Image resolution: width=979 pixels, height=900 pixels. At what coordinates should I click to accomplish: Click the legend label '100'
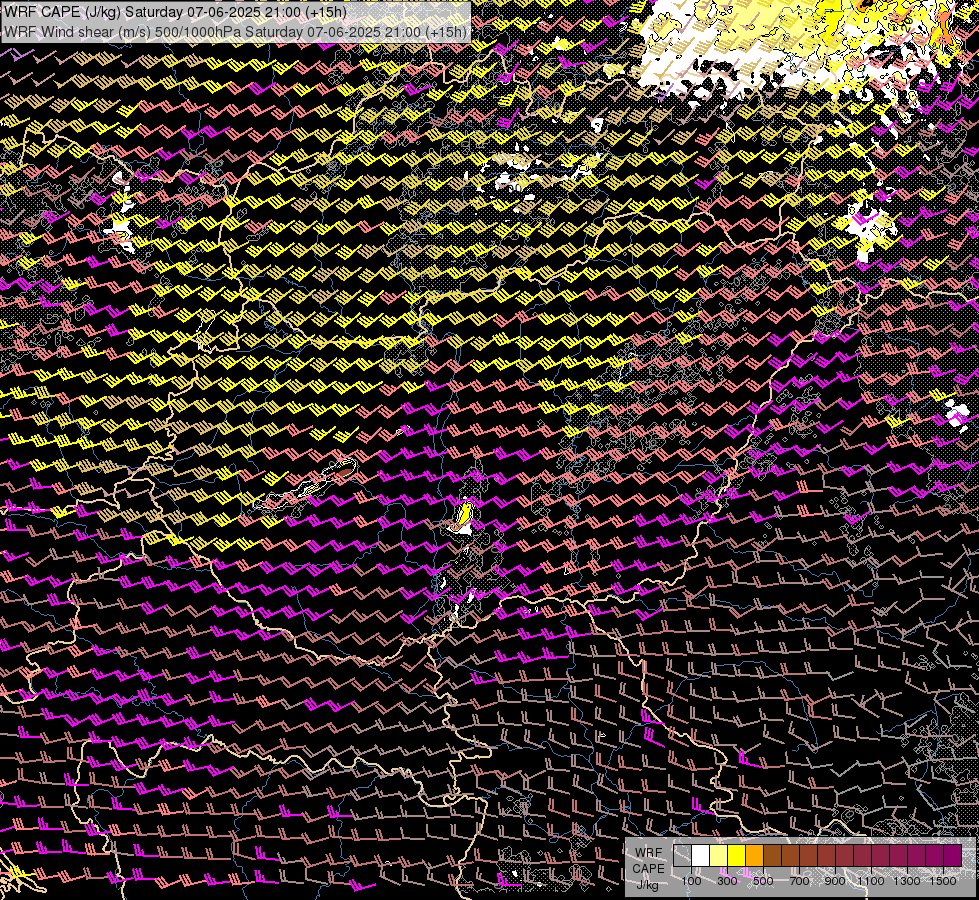point(691,881)
